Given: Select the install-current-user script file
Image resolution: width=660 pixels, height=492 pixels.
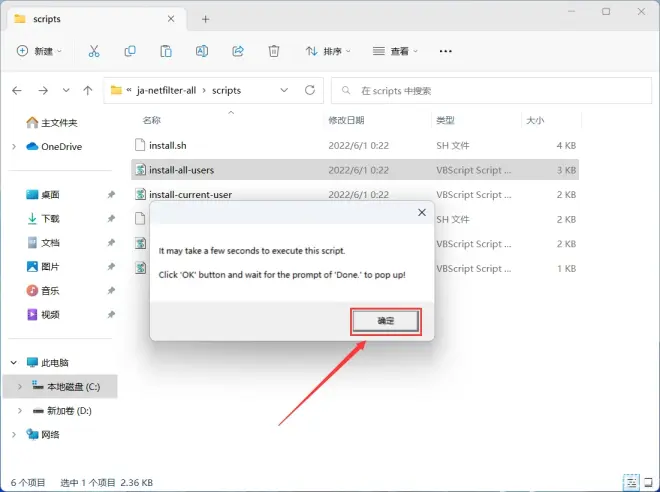Looking at the screenshot, I should (x=355, y=194).
